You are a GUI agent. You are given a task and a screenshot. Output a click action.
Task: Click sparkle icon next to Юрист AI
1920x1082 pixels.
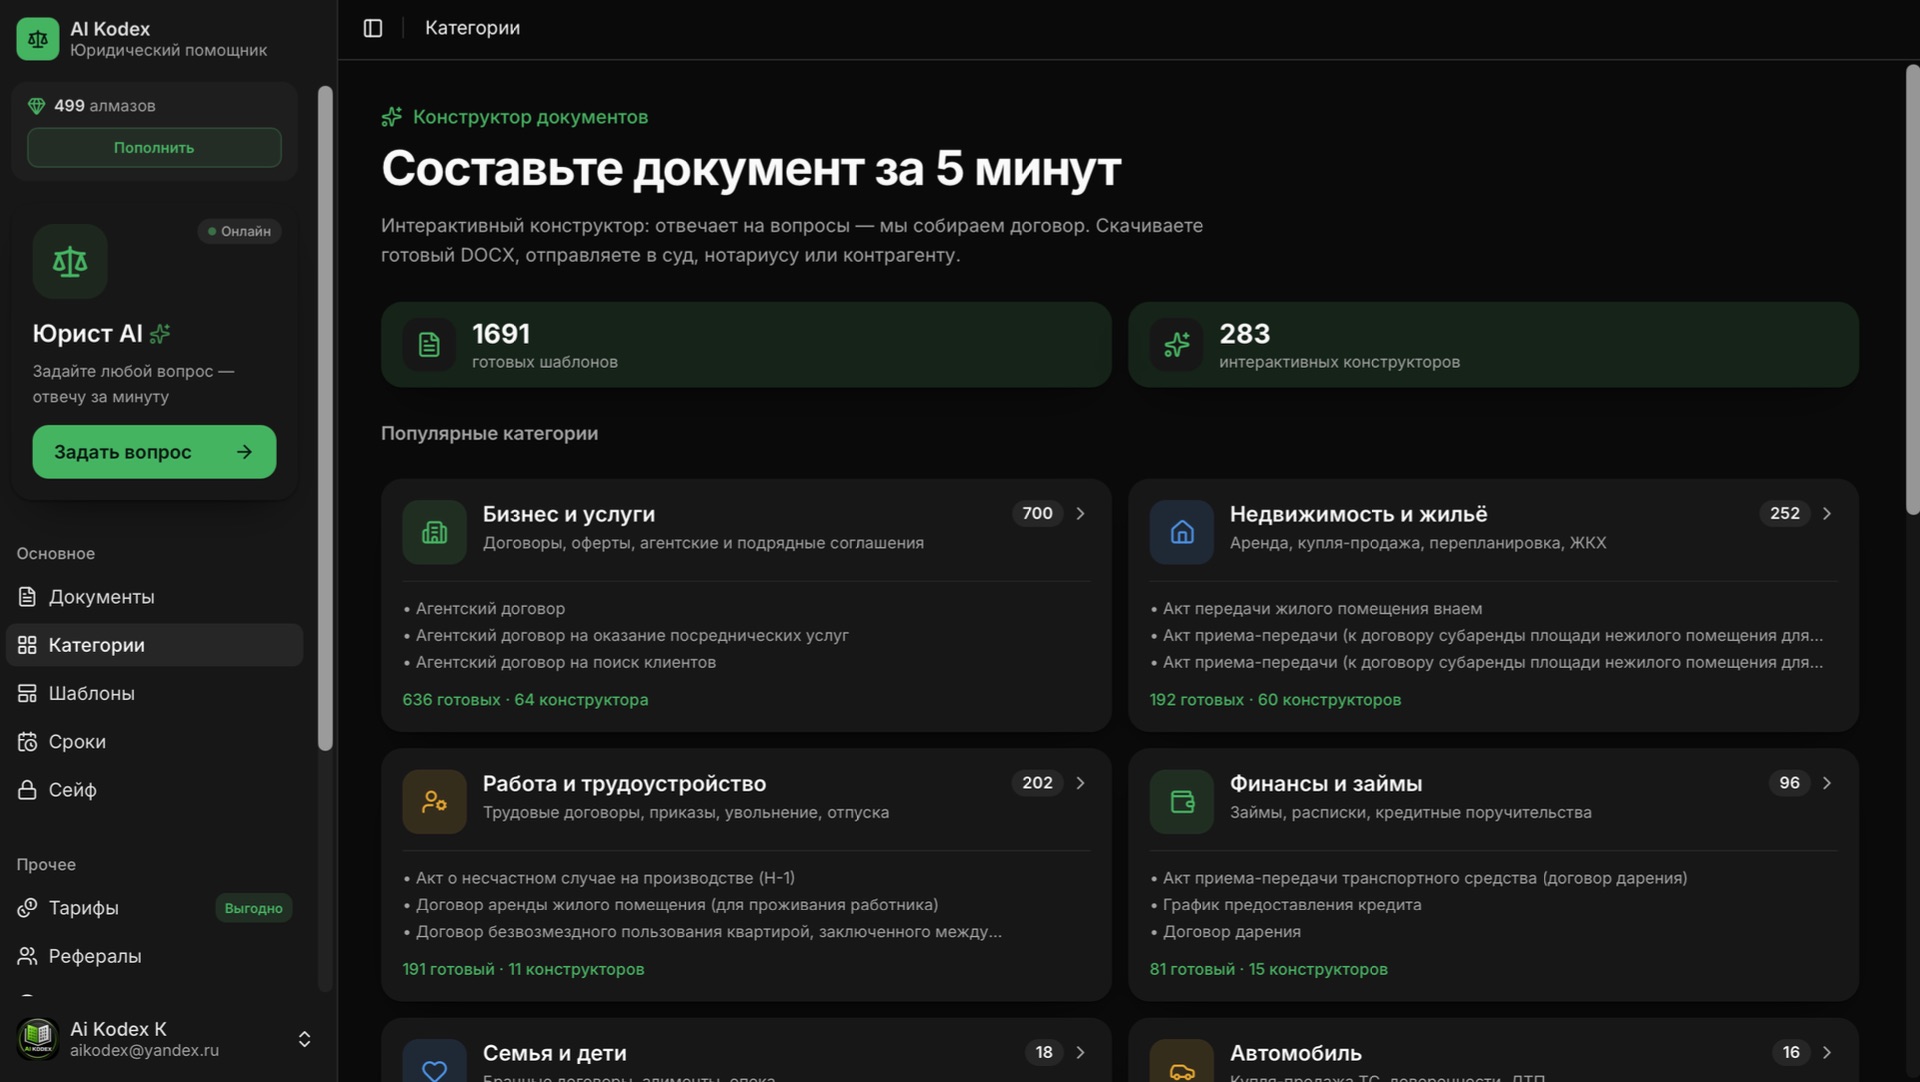click(x=160, y=334)
